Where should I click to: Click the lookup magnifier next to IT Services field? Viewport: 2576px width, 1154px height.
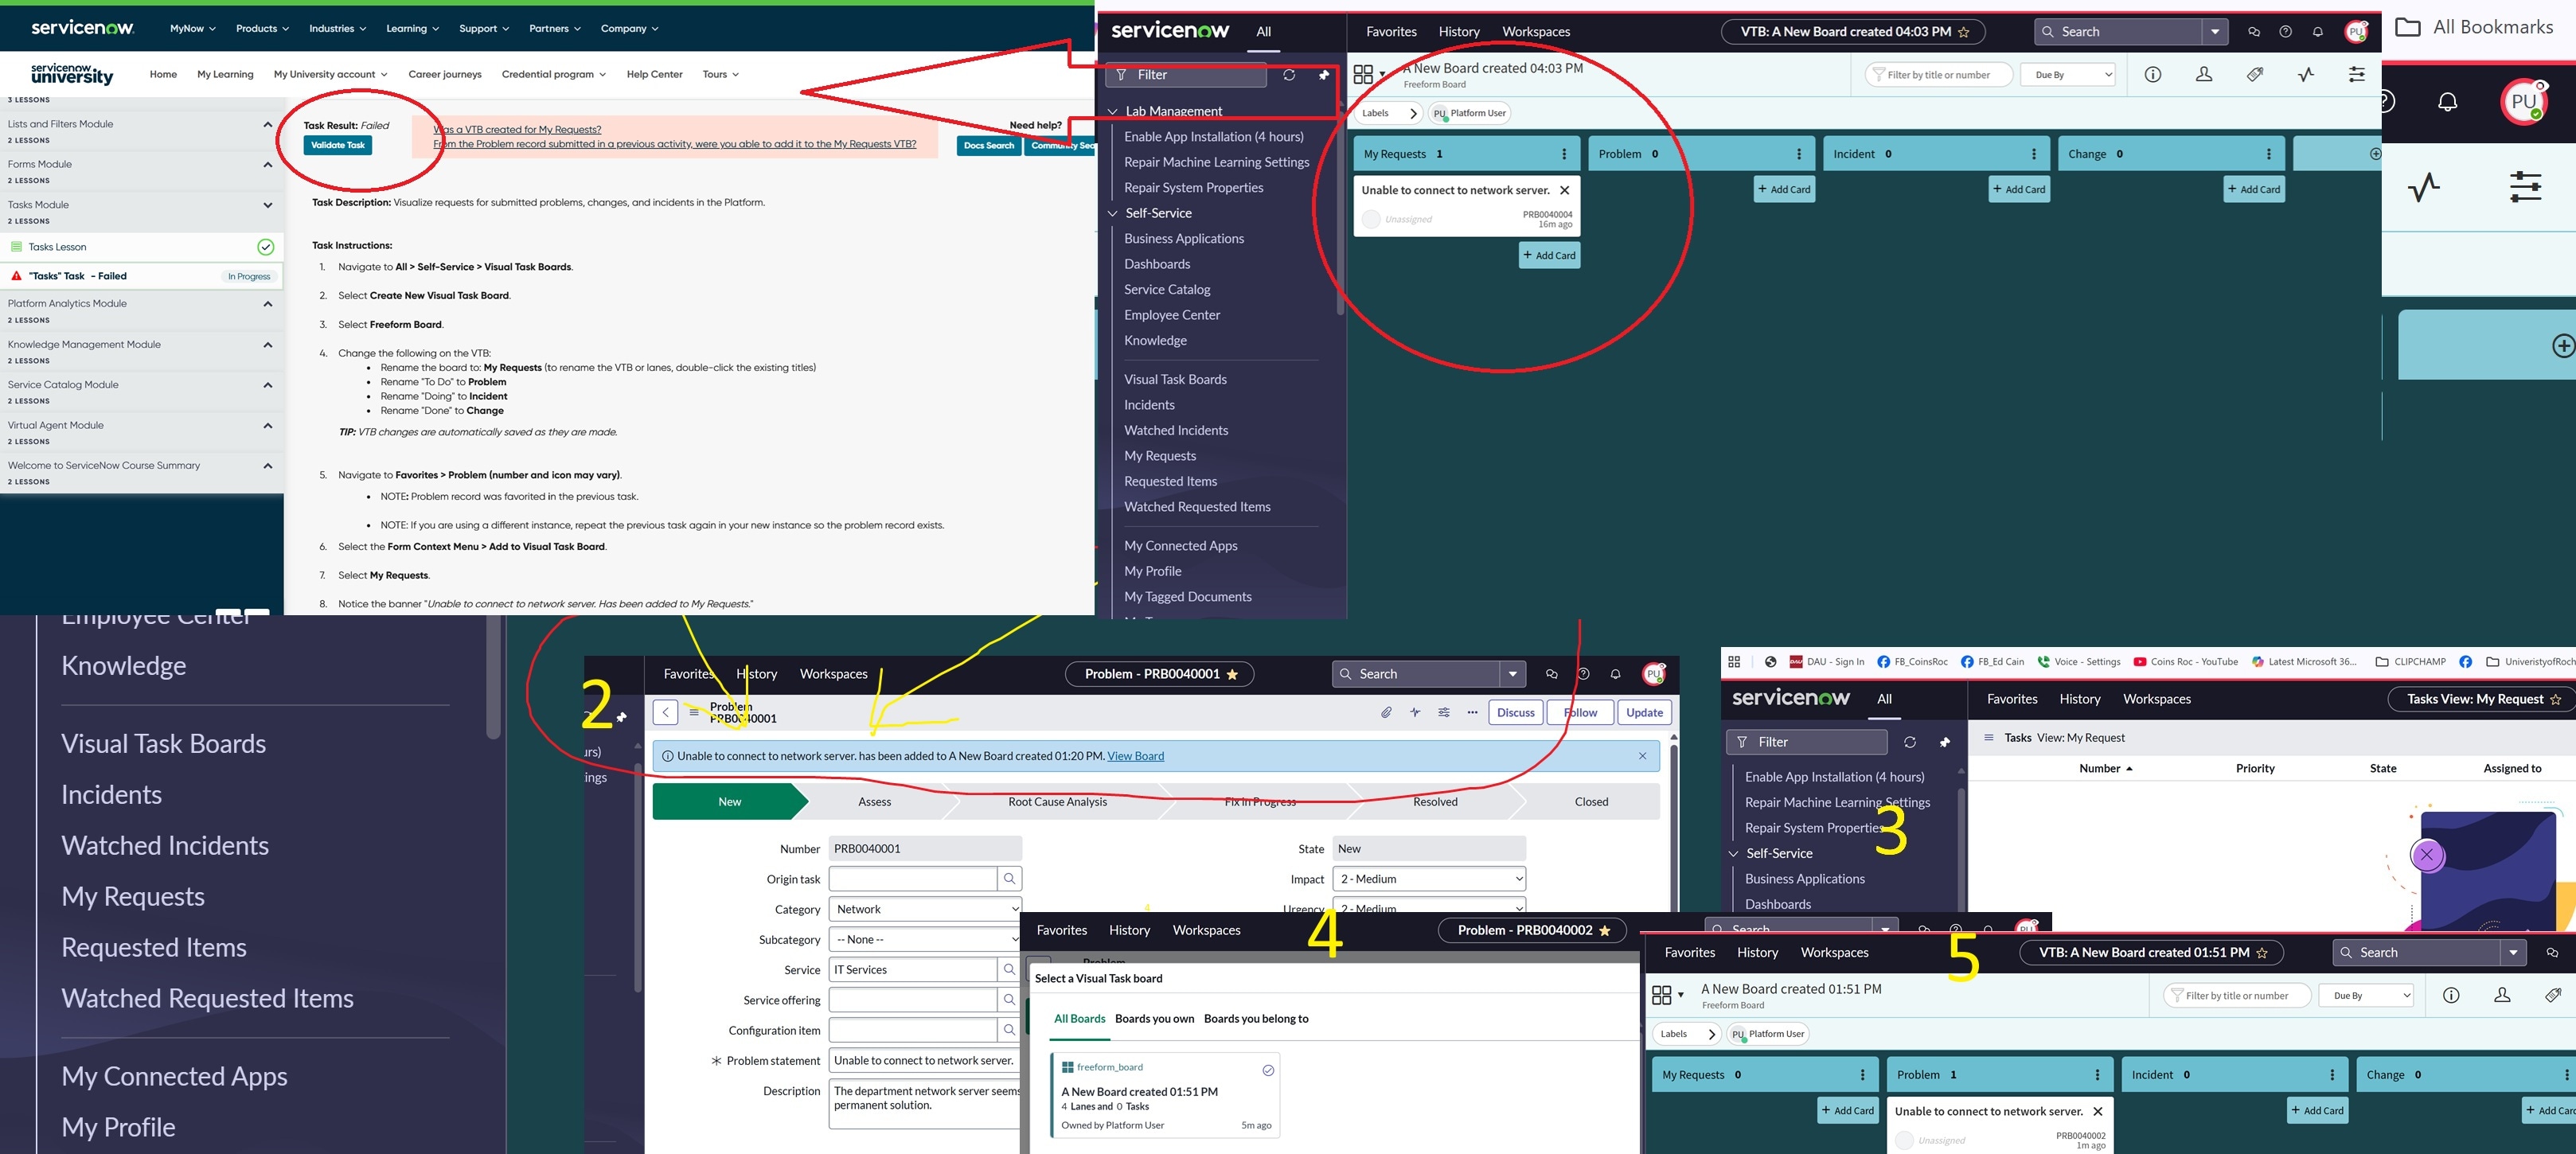tap(1010, 969)
